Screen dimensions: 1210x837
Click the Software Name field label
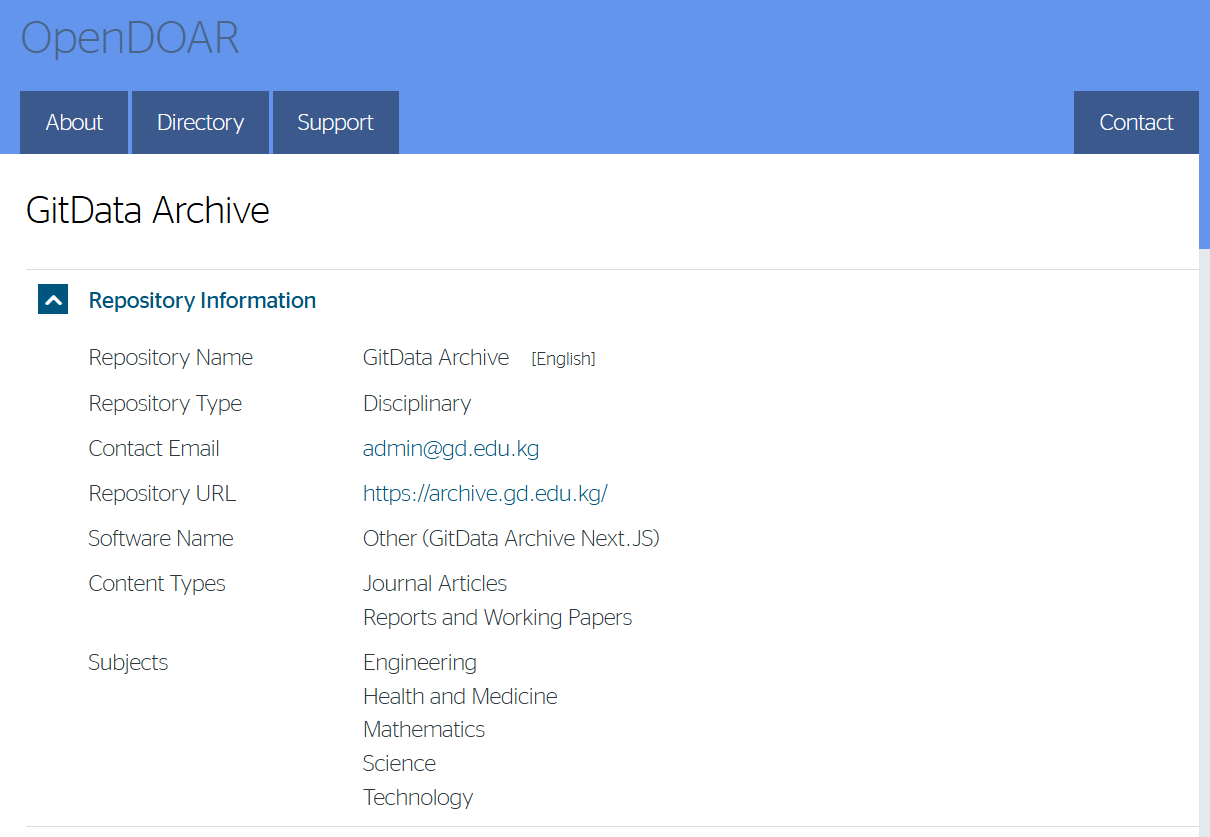pyautogui.click(x=161, y=538)
